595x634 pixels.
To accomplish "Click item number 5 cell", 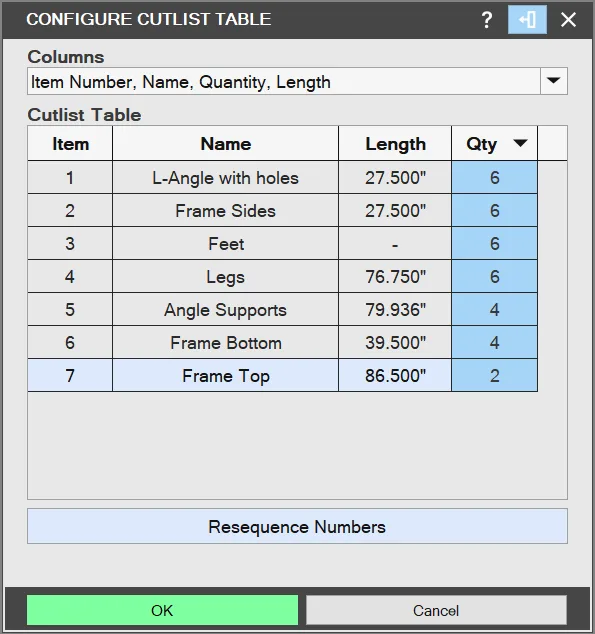I will [x=70, y=310].
